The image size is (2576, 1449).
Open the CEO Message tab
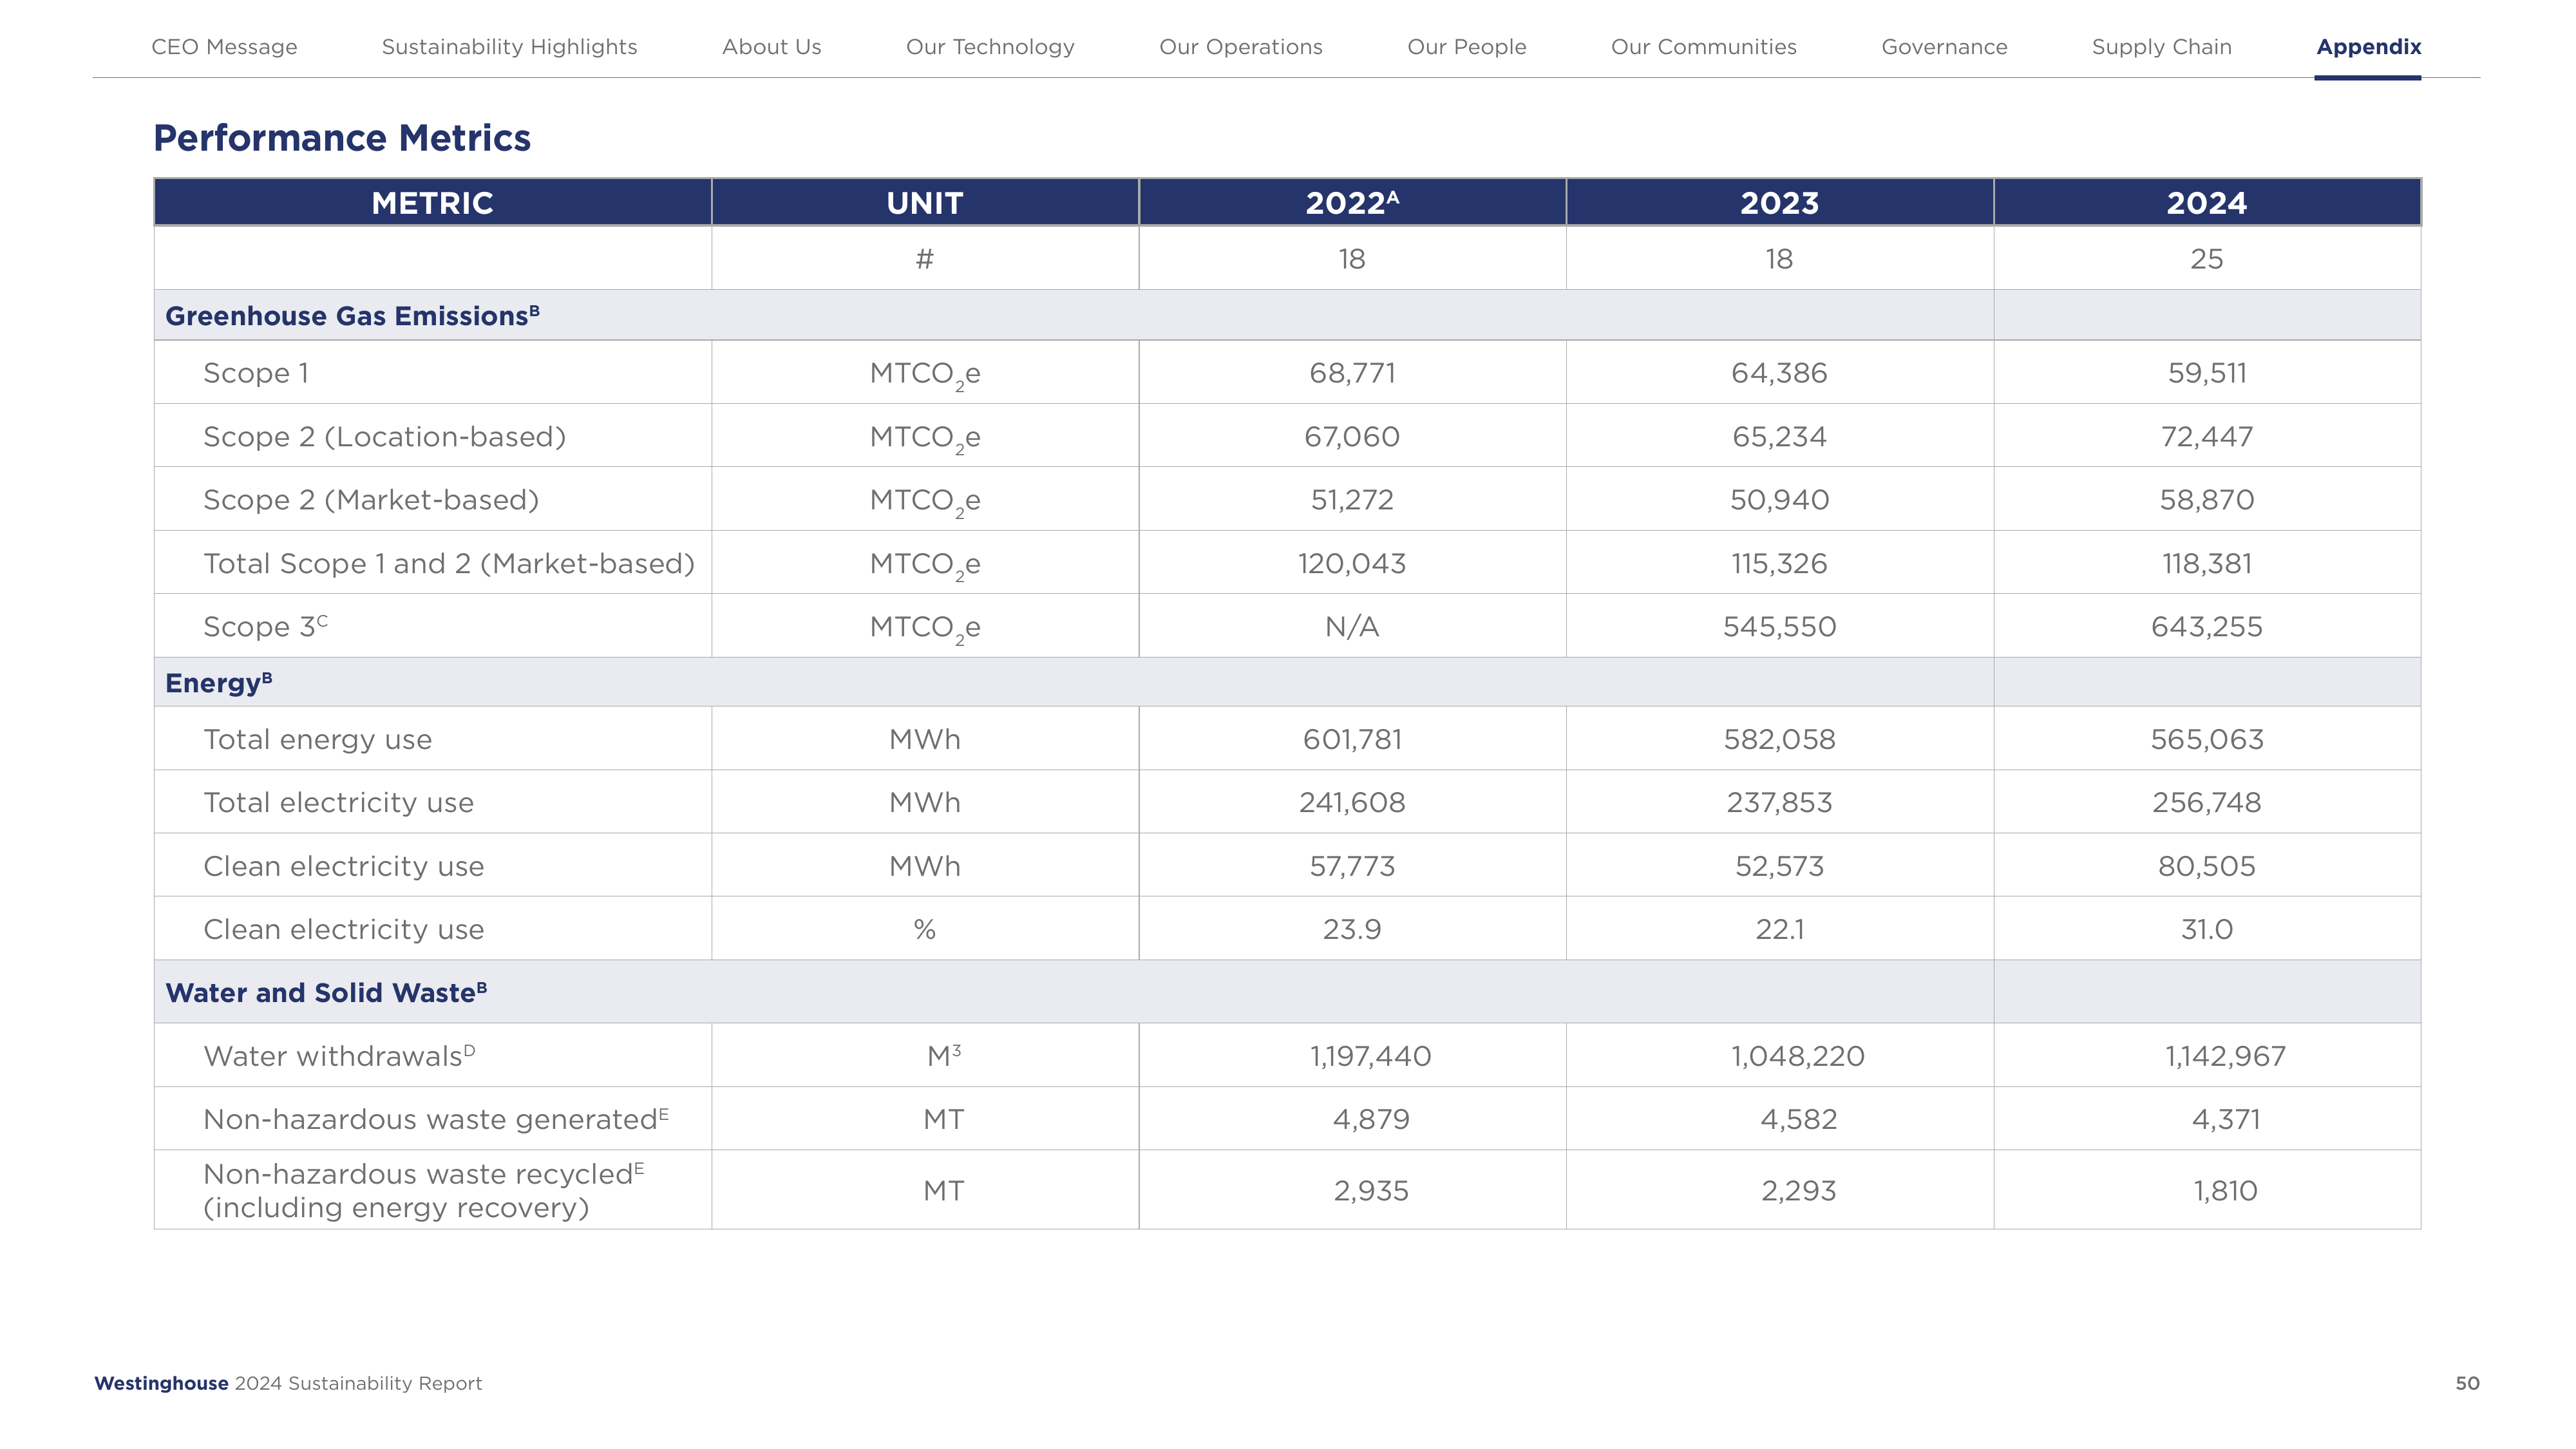[224, 47]
